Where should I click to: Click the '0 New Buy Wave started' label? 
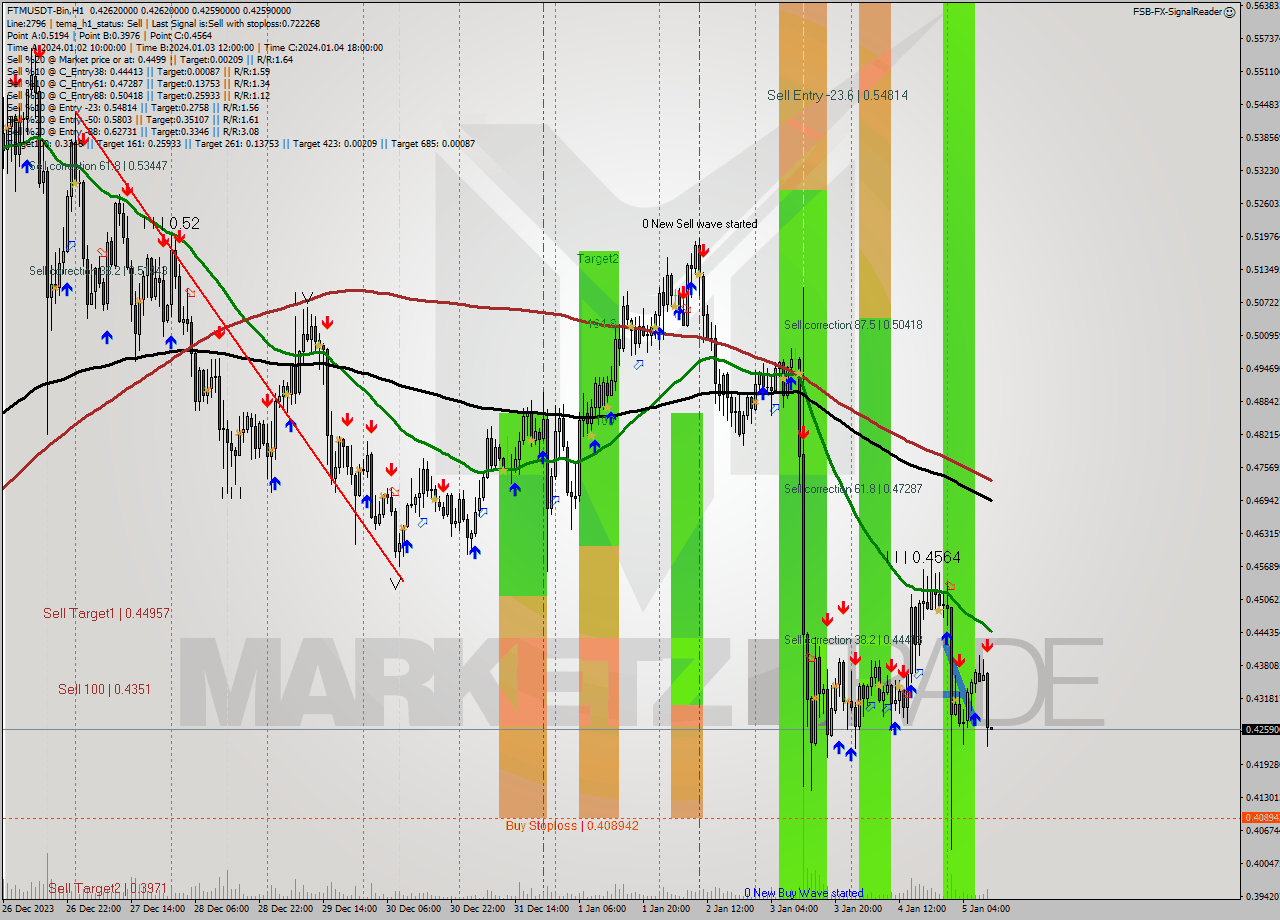(x=804, y=893)
